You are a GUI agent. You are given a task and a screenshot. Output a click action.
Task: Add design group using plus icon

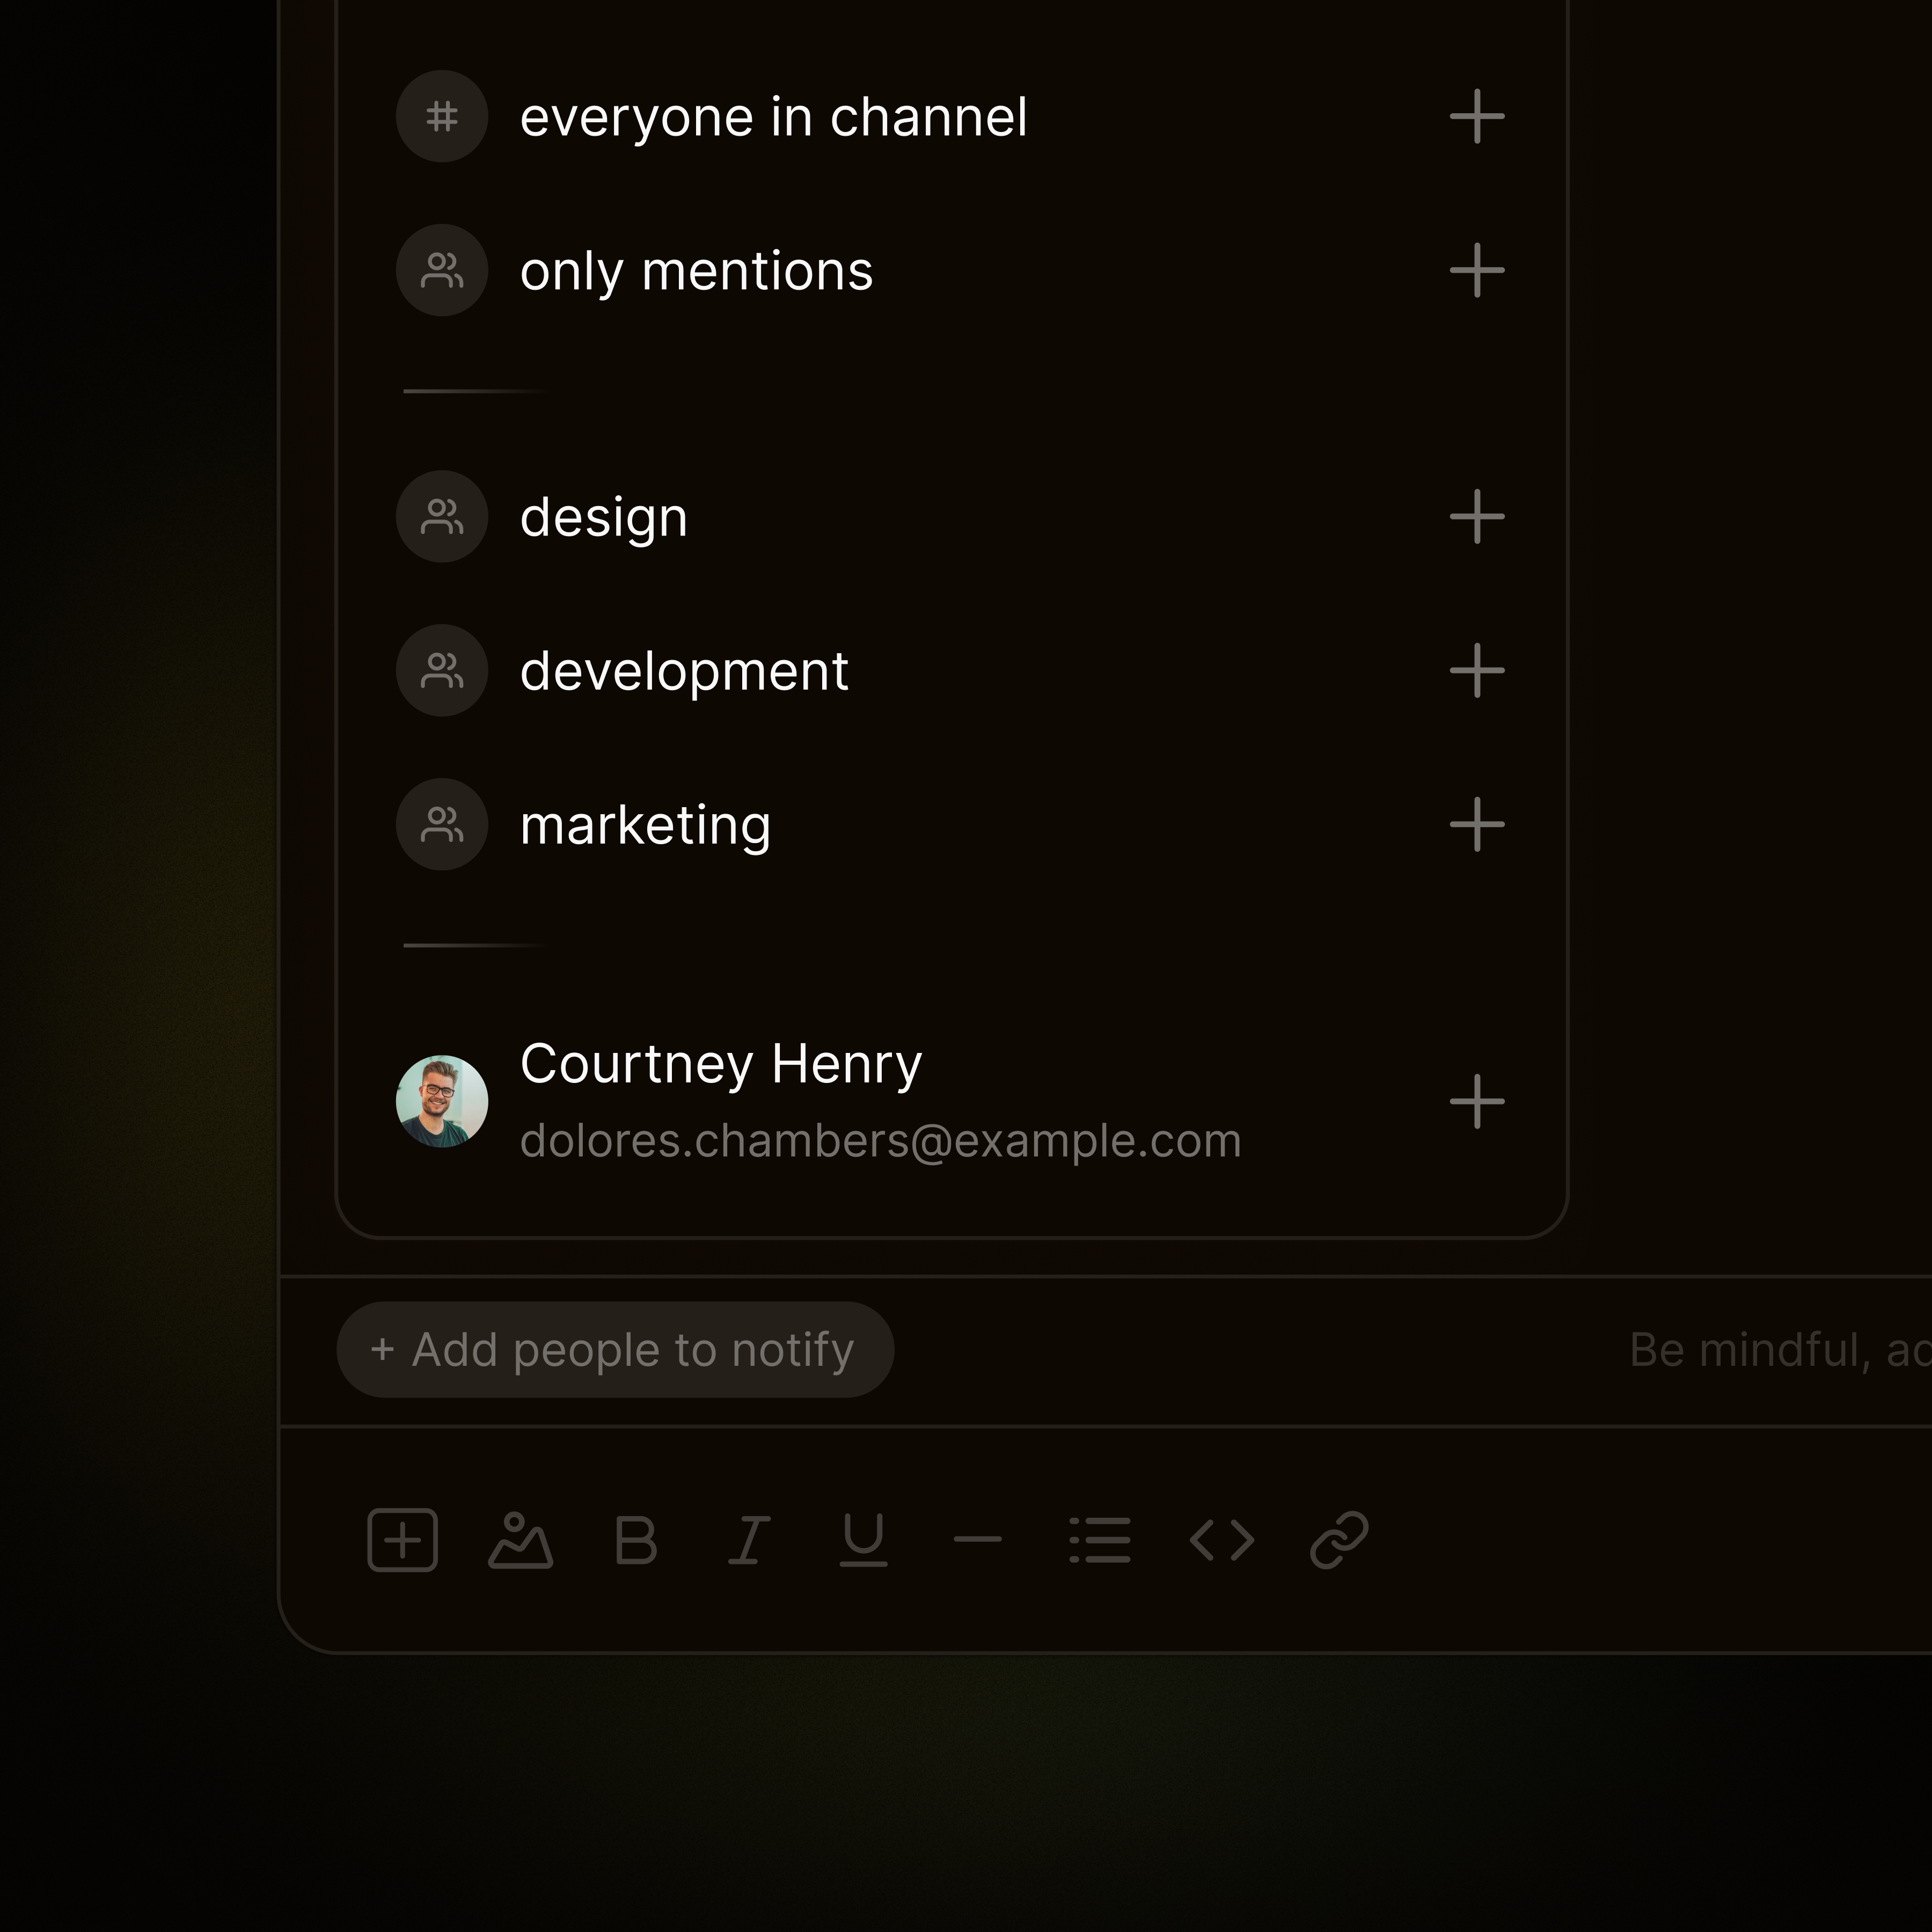point(1477,517)
